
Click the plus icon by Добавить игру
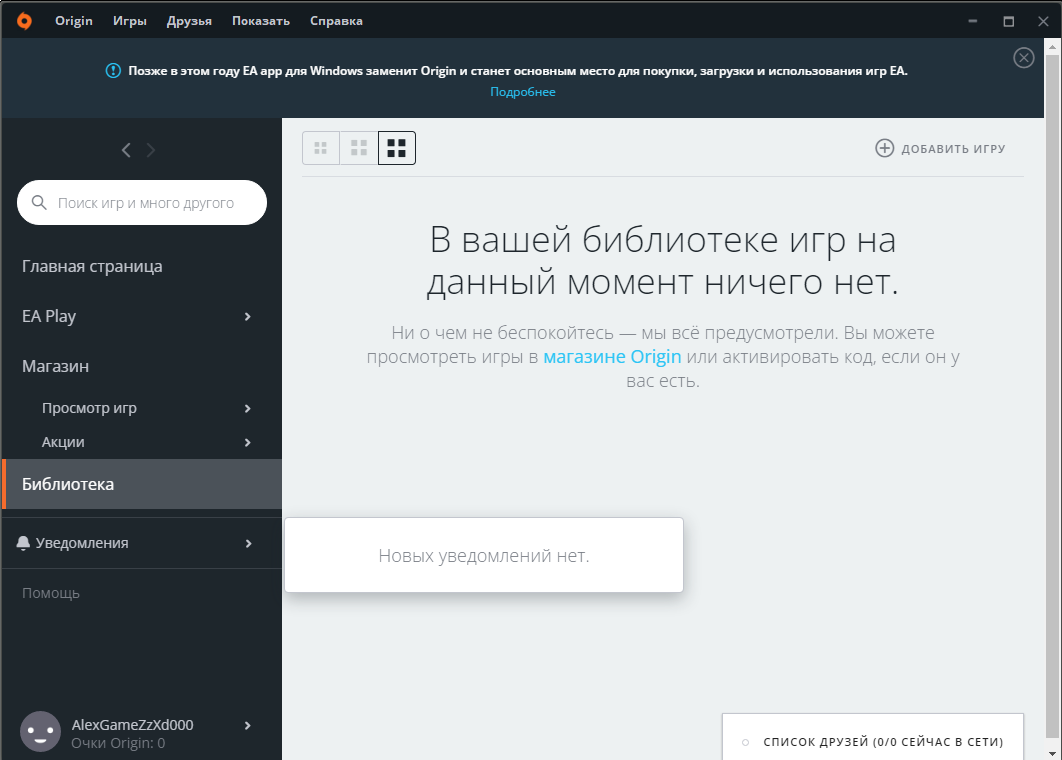pos(885,148)
